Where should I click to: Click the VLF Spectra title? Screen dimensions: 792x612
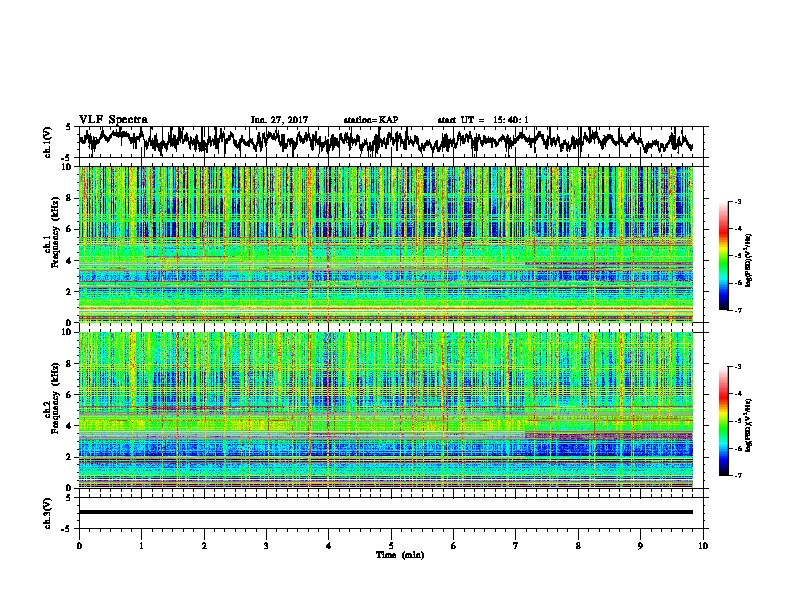pyautogui.click(x=113, y=120)
